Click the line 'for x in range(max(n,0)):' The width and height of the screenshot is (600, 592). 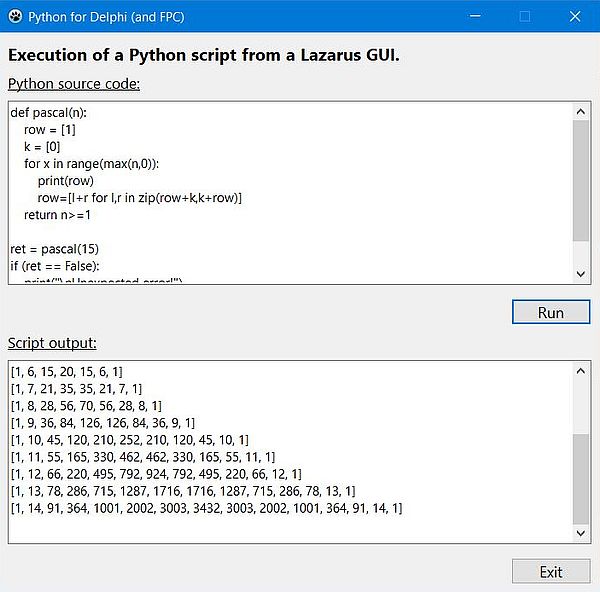click(x=91, y=164)
